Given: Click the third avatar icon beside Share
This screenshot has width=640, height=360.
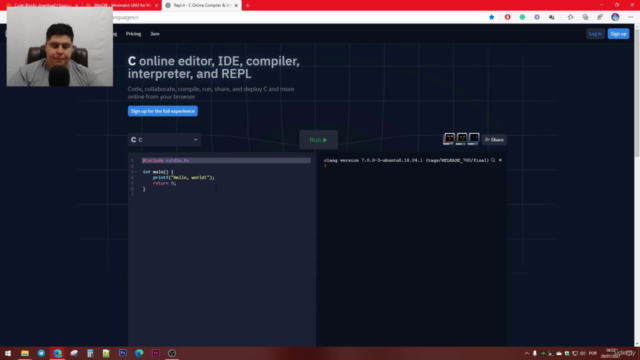Looking at the screenshot, I should (x=474, y=138).
